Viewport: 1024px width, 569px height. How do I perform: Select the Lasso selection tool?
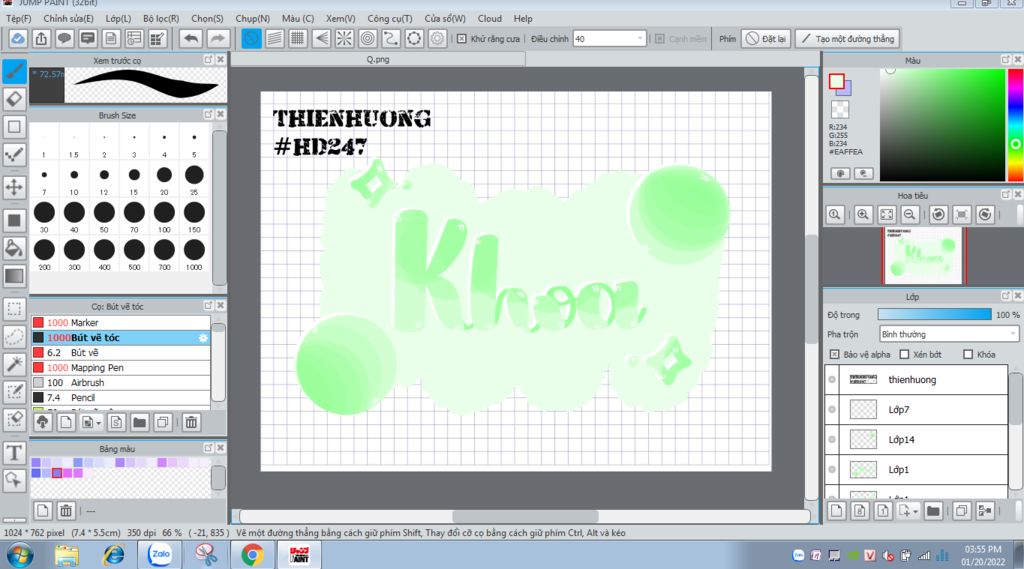pos(14,337)
